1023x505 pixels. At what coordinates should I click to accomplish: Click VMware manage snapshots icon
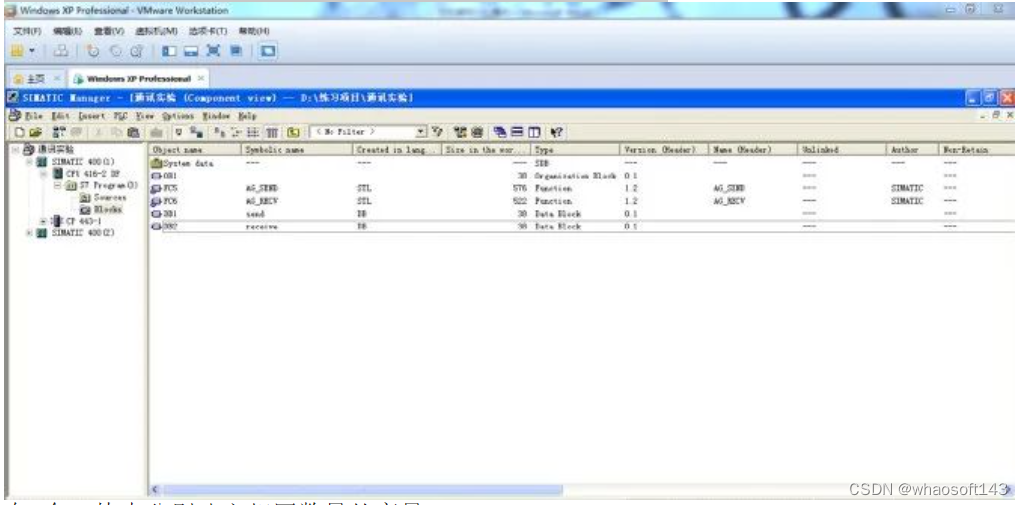point(137,51)
